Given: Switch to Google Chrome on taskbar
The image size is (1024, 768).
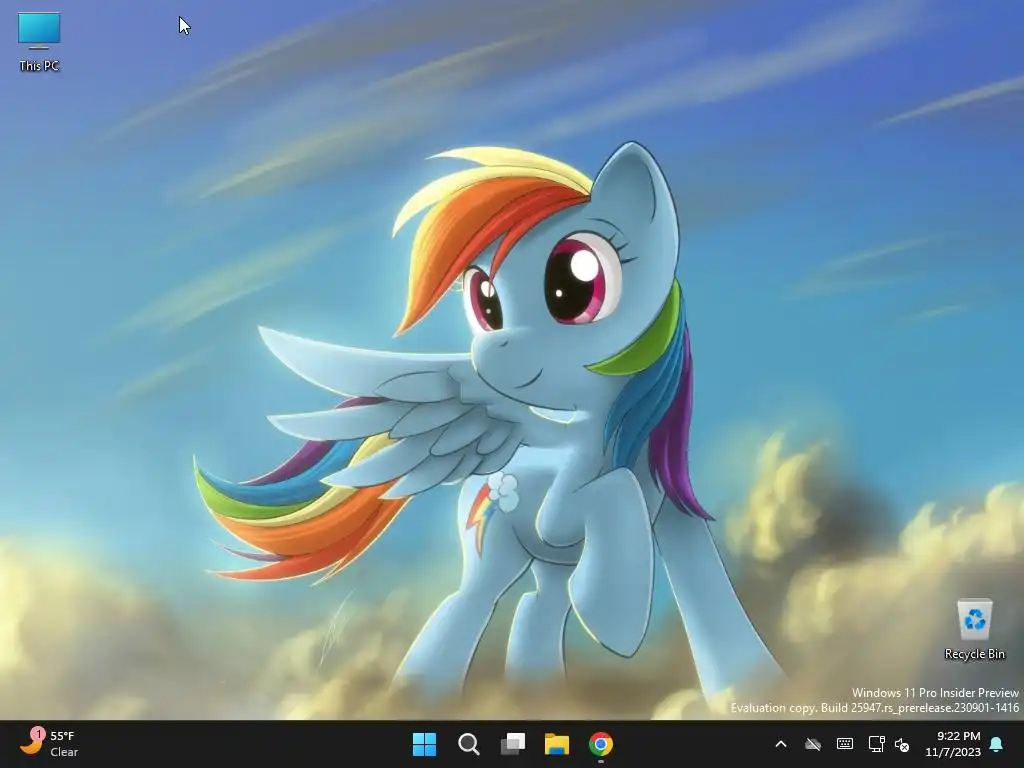Looking at the screenshot, I should point(601,744).
